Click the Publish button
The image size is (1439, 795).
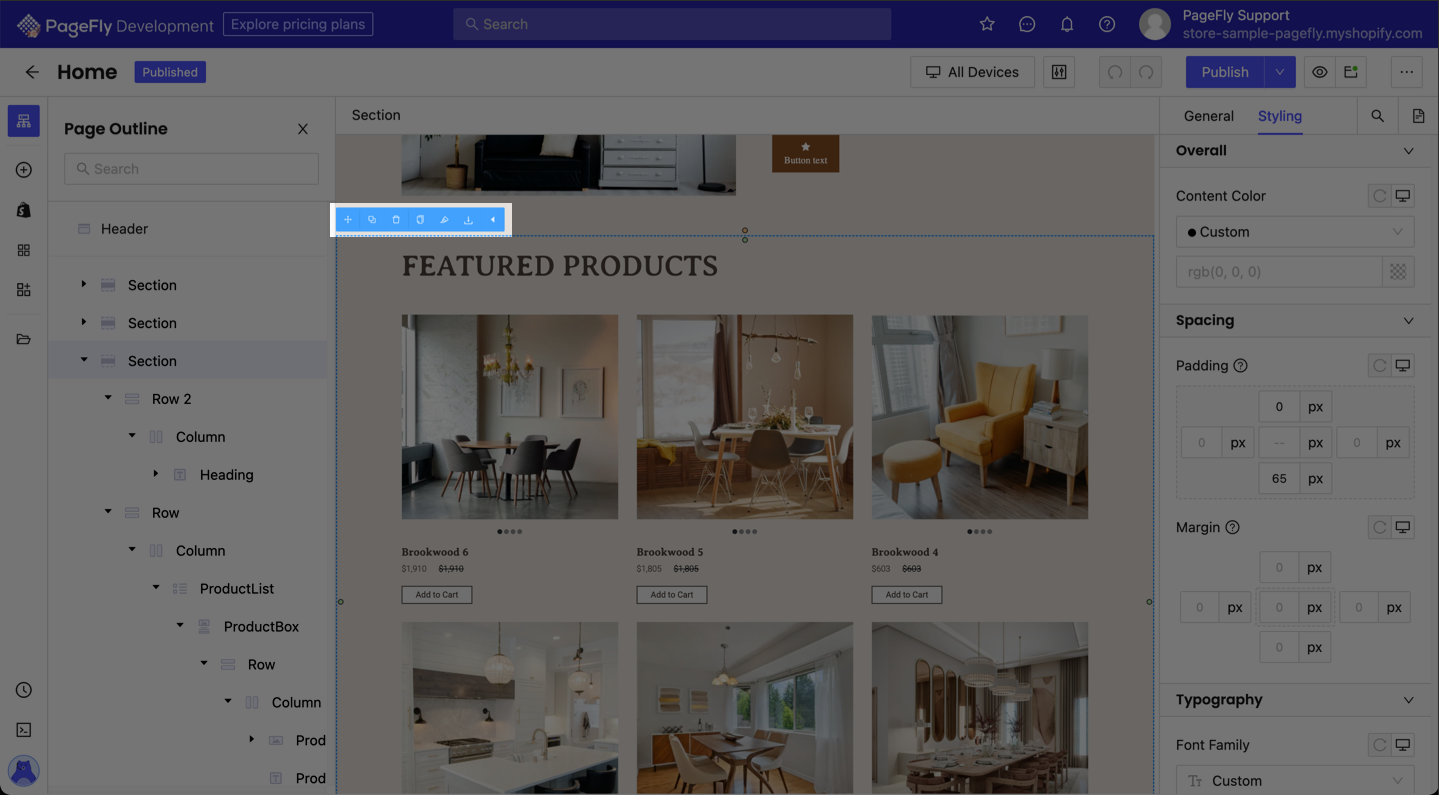pyautogui.click(x=1225, y=72)
